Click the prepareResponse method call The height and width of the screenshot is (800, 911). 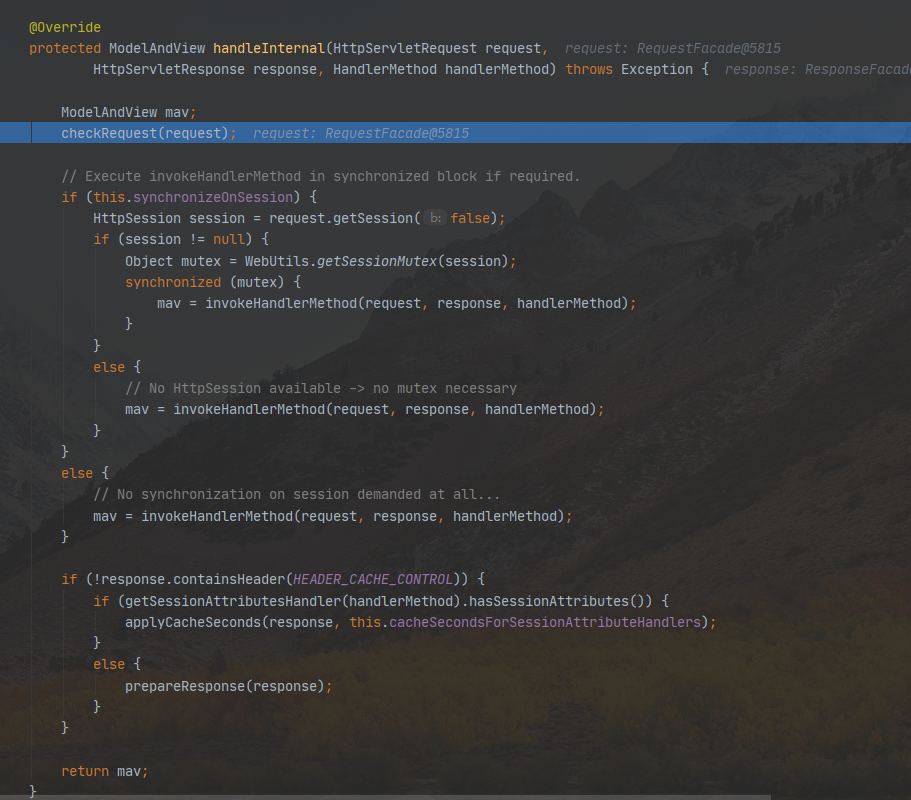[185, 686]
